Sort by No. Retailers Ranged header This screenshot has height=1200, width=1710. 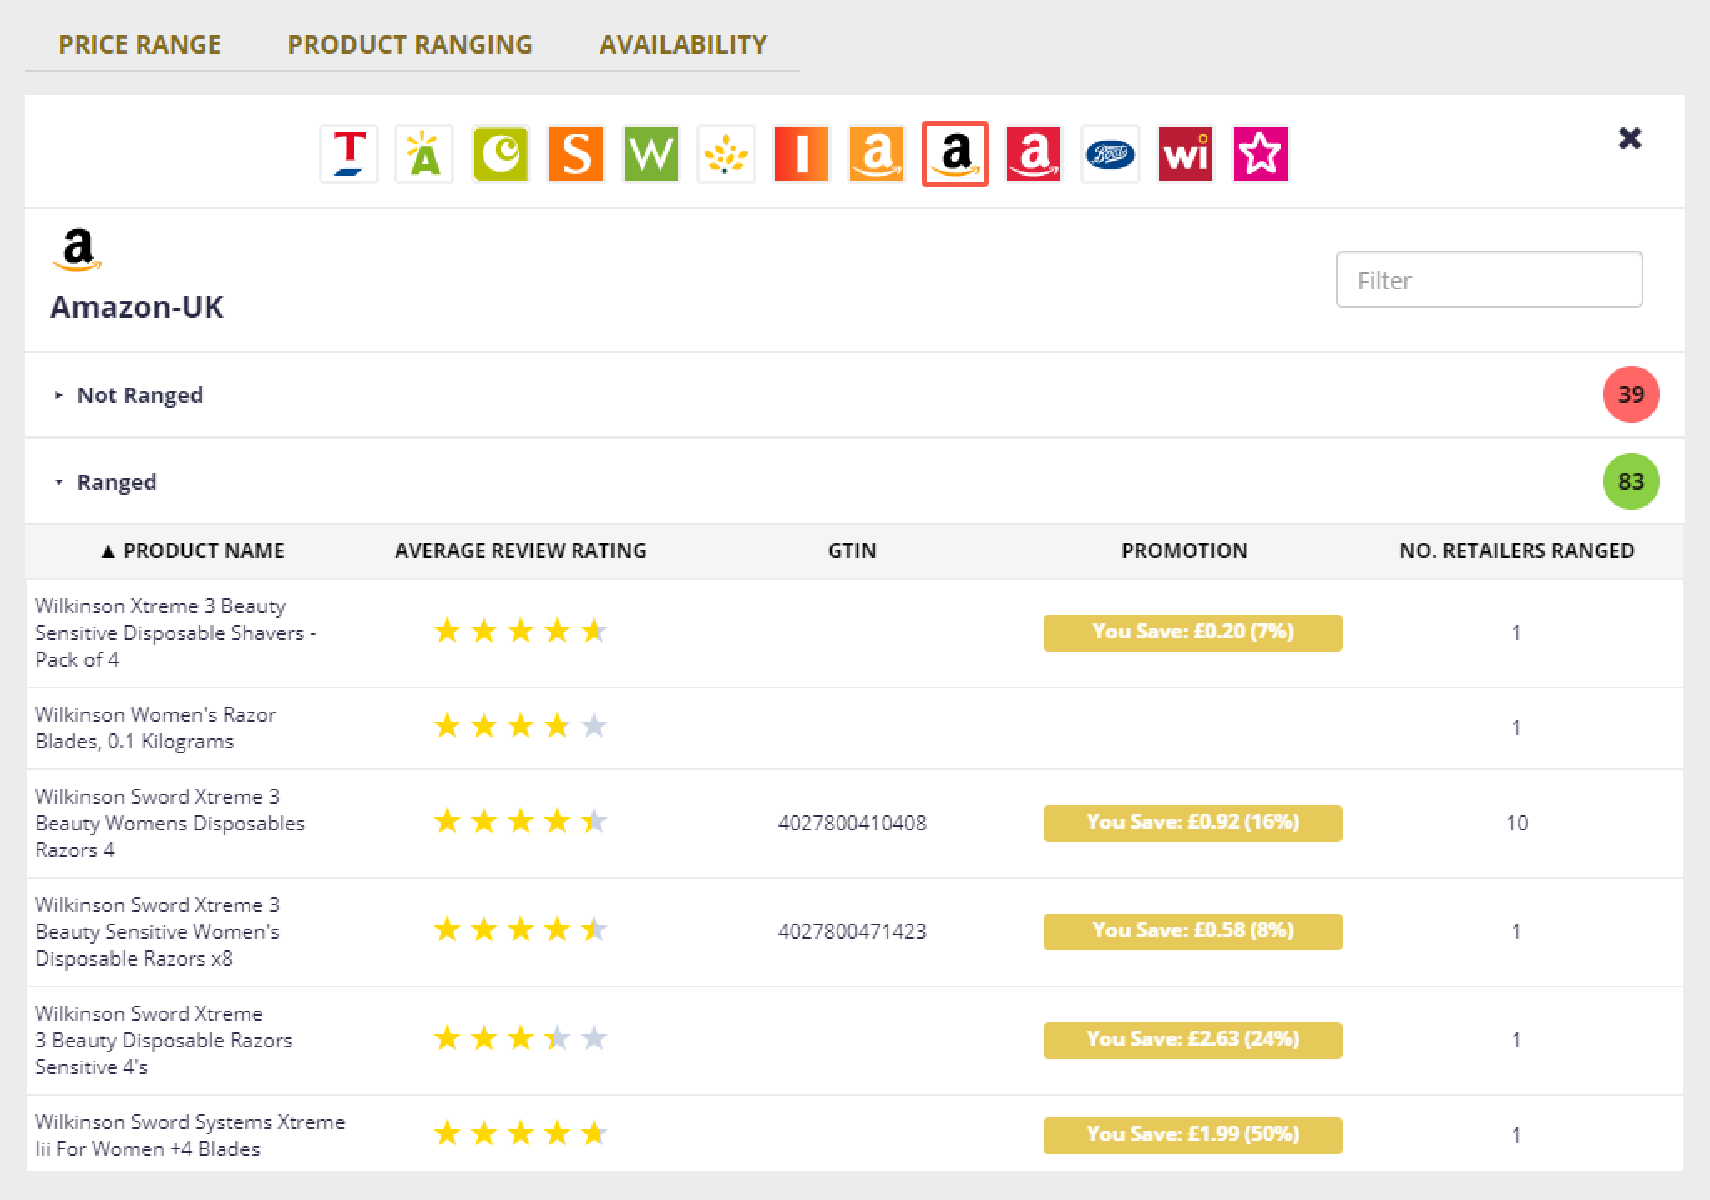(1516, 551)
